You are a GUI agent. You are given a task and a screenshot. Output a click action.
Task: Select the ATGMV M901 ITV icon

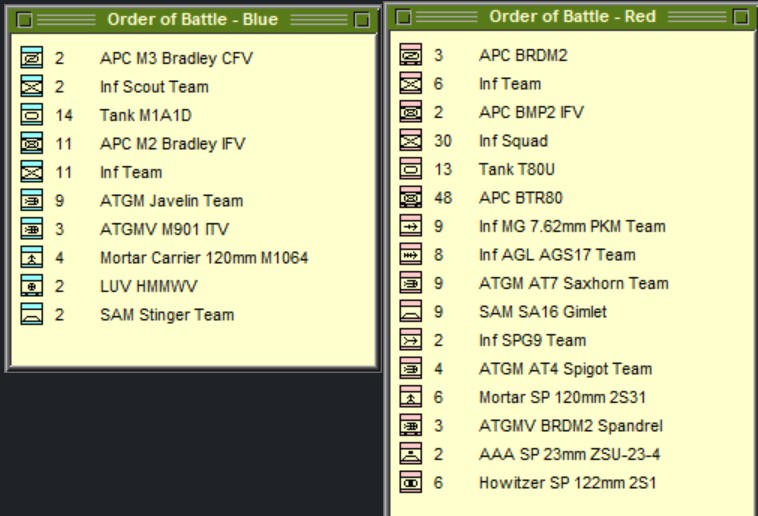click(x=31, y=229)
